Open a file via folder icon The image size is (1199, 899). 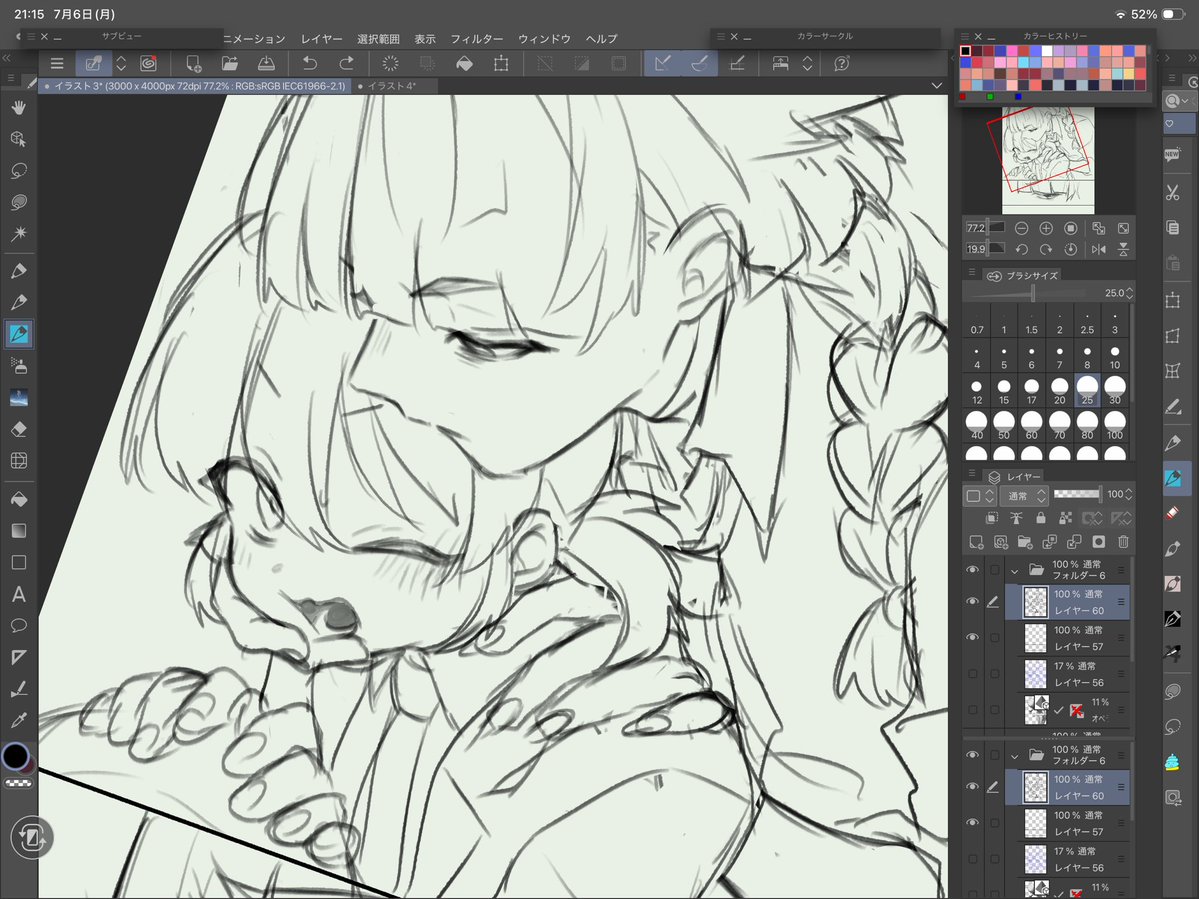(229, 63)
